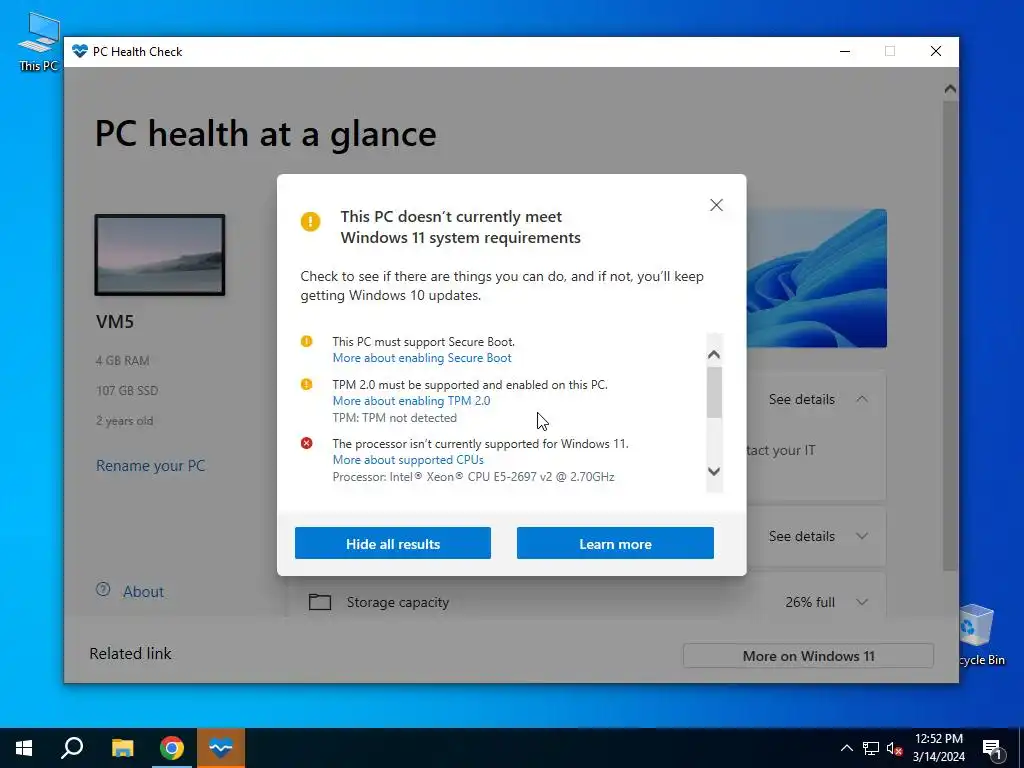Click the TPM 2.0 yellow warning icon
Image resolution: width=1024 pixels, height=768 pixels.
pyautogui.click(x=306, y=385)
